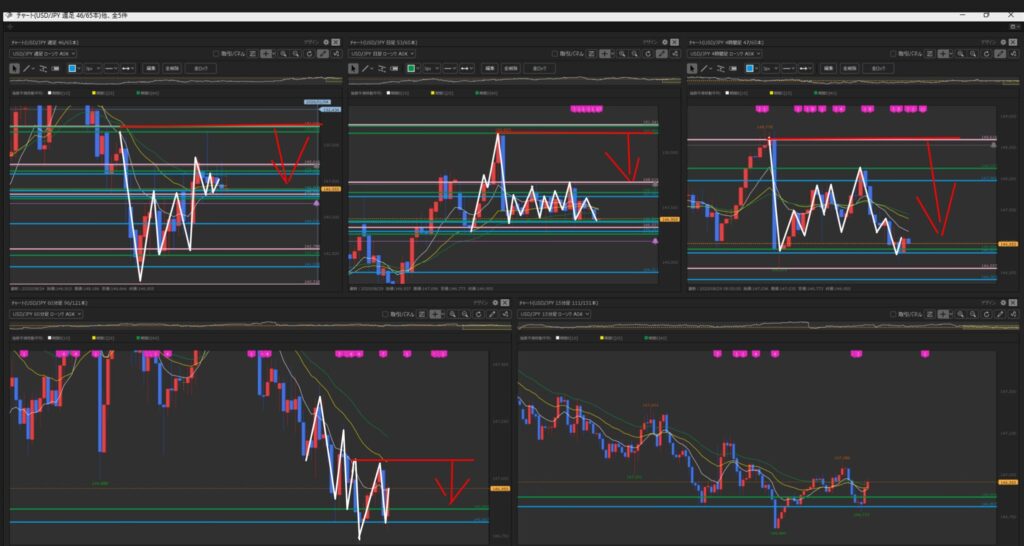The width and height of the screenshot is (1024, 546).
Task: Refresh the 15-minute chart
Action: pyautogui.click(x=986, y=314)
